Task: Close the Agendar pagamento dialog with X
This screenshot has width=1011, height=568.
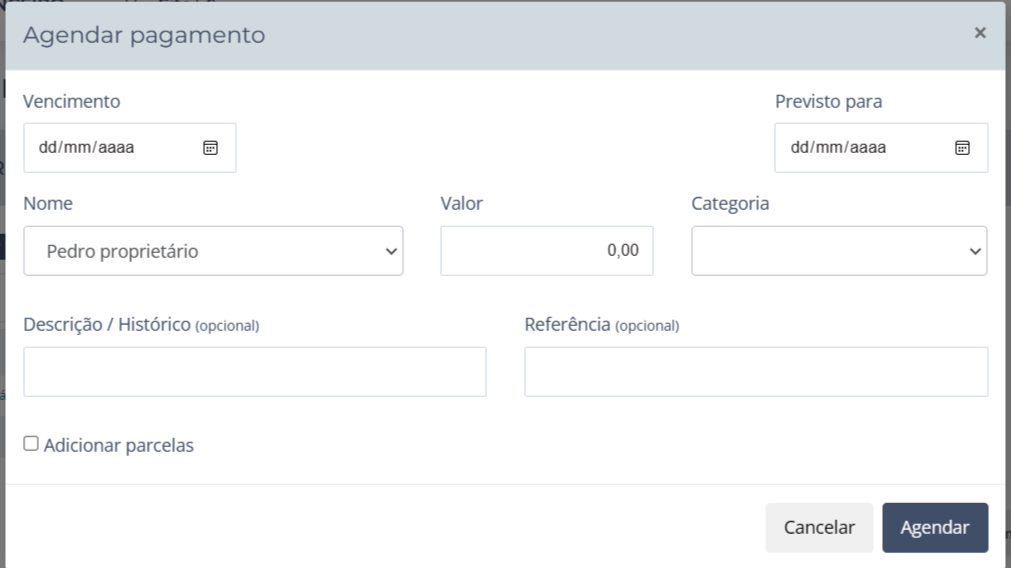Action: (980, 33)
